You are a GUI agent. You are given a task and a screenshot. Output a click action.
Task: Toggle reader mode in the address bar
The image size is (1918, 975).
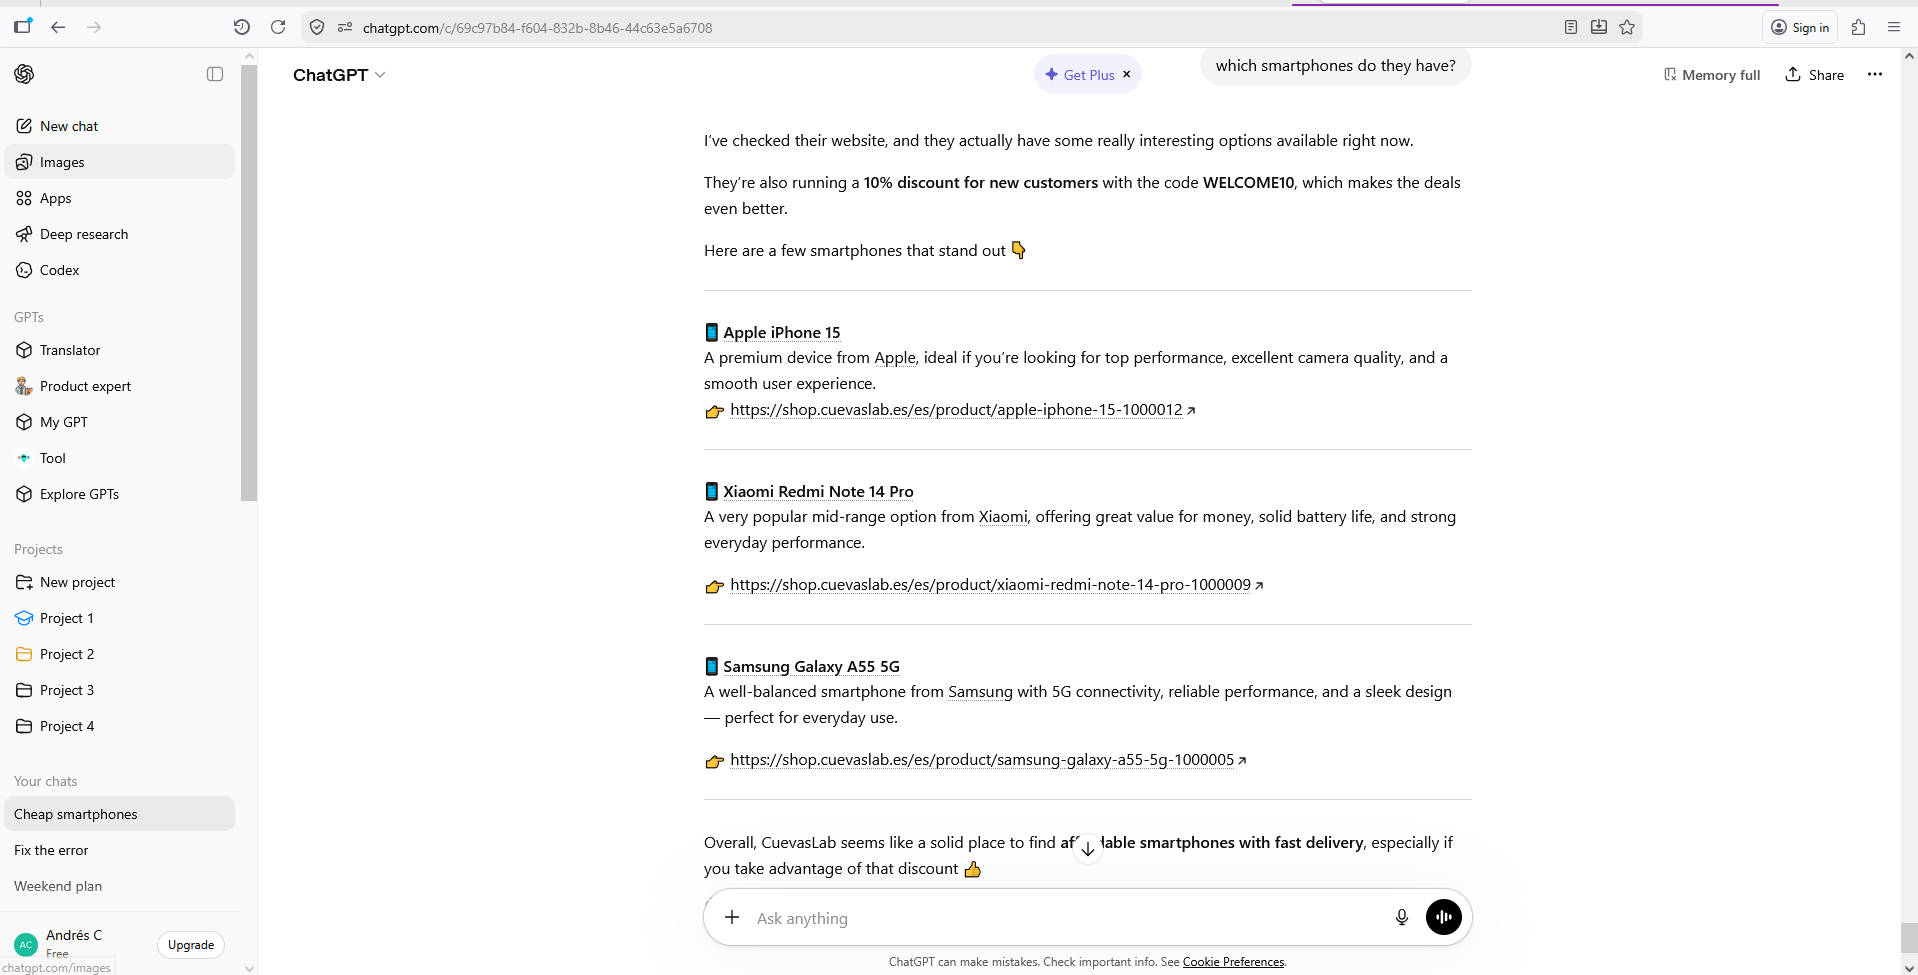(x=1570, y=27)
